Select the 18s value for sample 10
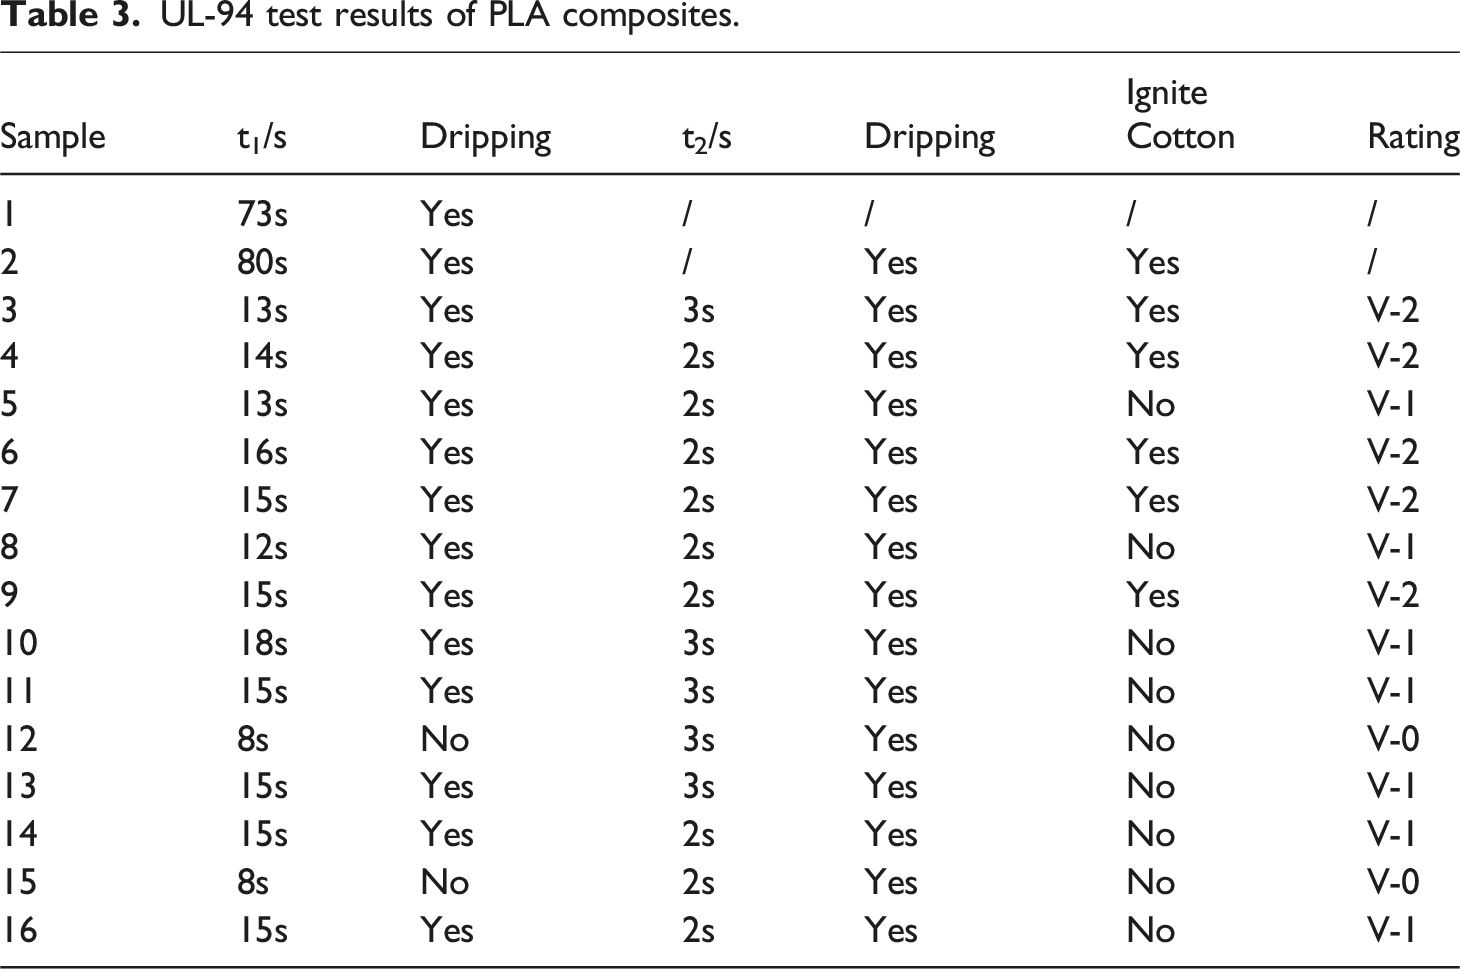Viewport: 1460px width, 969px height. [262, 643]
